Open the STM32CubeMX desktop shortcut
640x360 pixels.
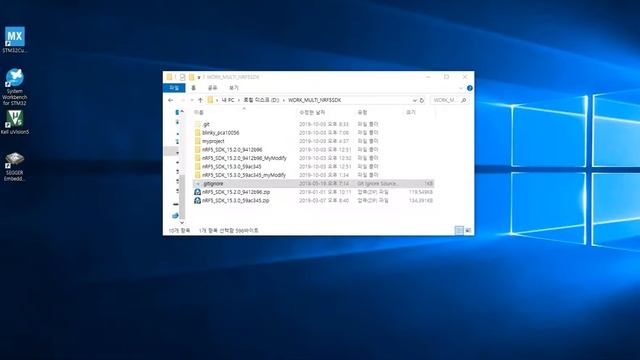coord(15,40)
